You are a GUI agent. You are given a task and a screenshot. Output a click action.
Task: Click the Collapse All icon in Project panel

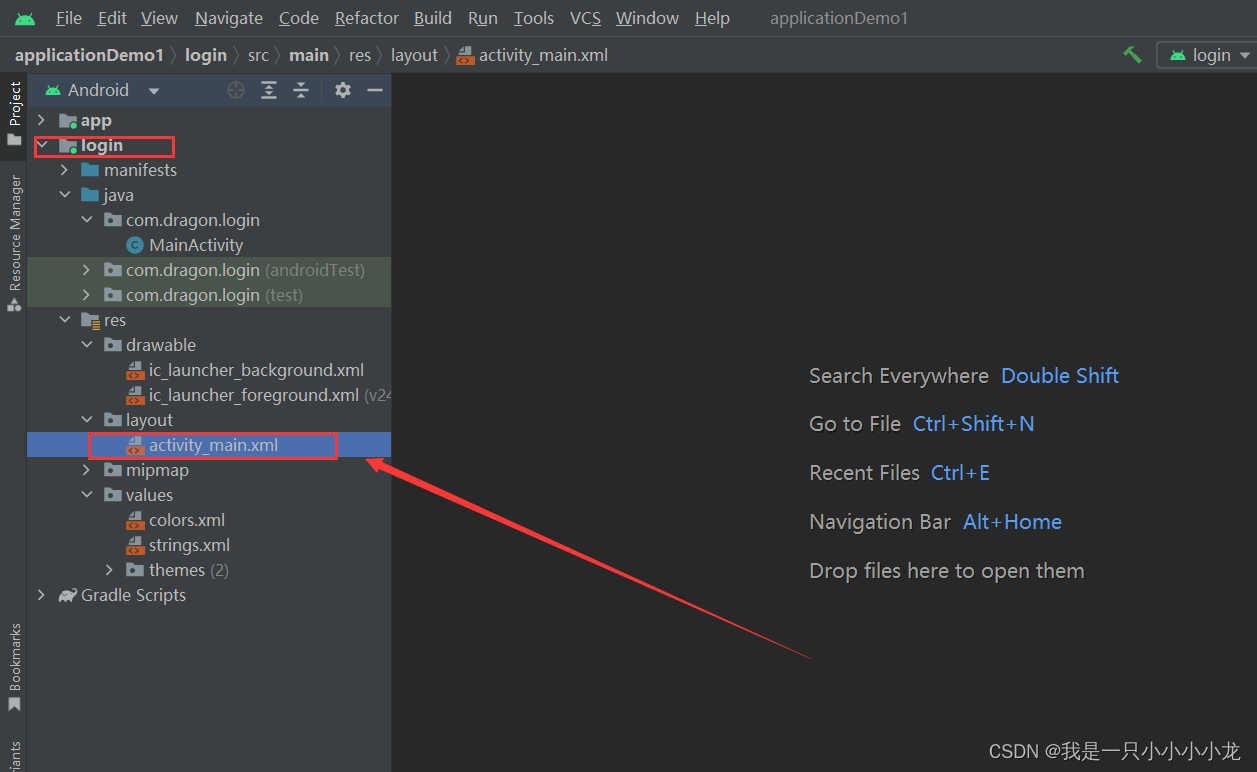tap(301, 90)
